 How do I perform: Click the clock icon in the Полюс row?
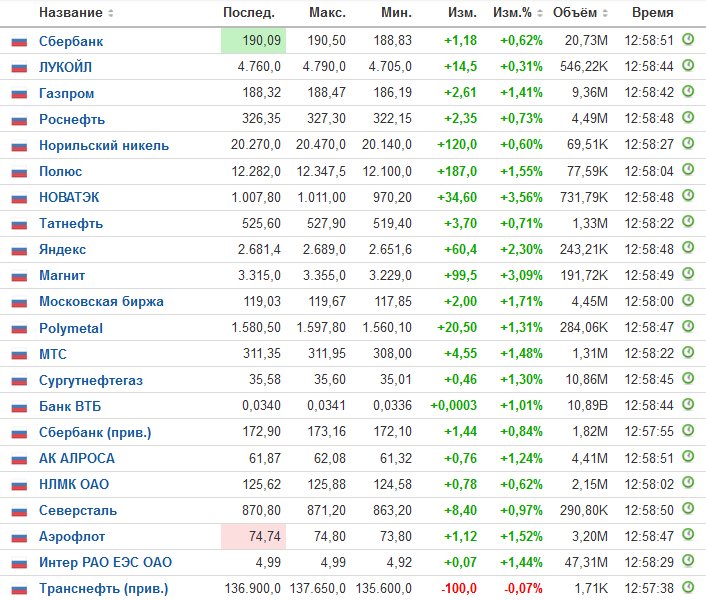coord(688,170)
